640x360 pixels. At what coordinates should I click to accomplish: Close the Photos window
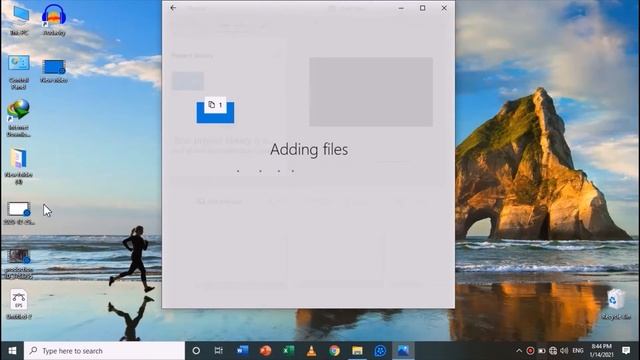pos(444,8)
